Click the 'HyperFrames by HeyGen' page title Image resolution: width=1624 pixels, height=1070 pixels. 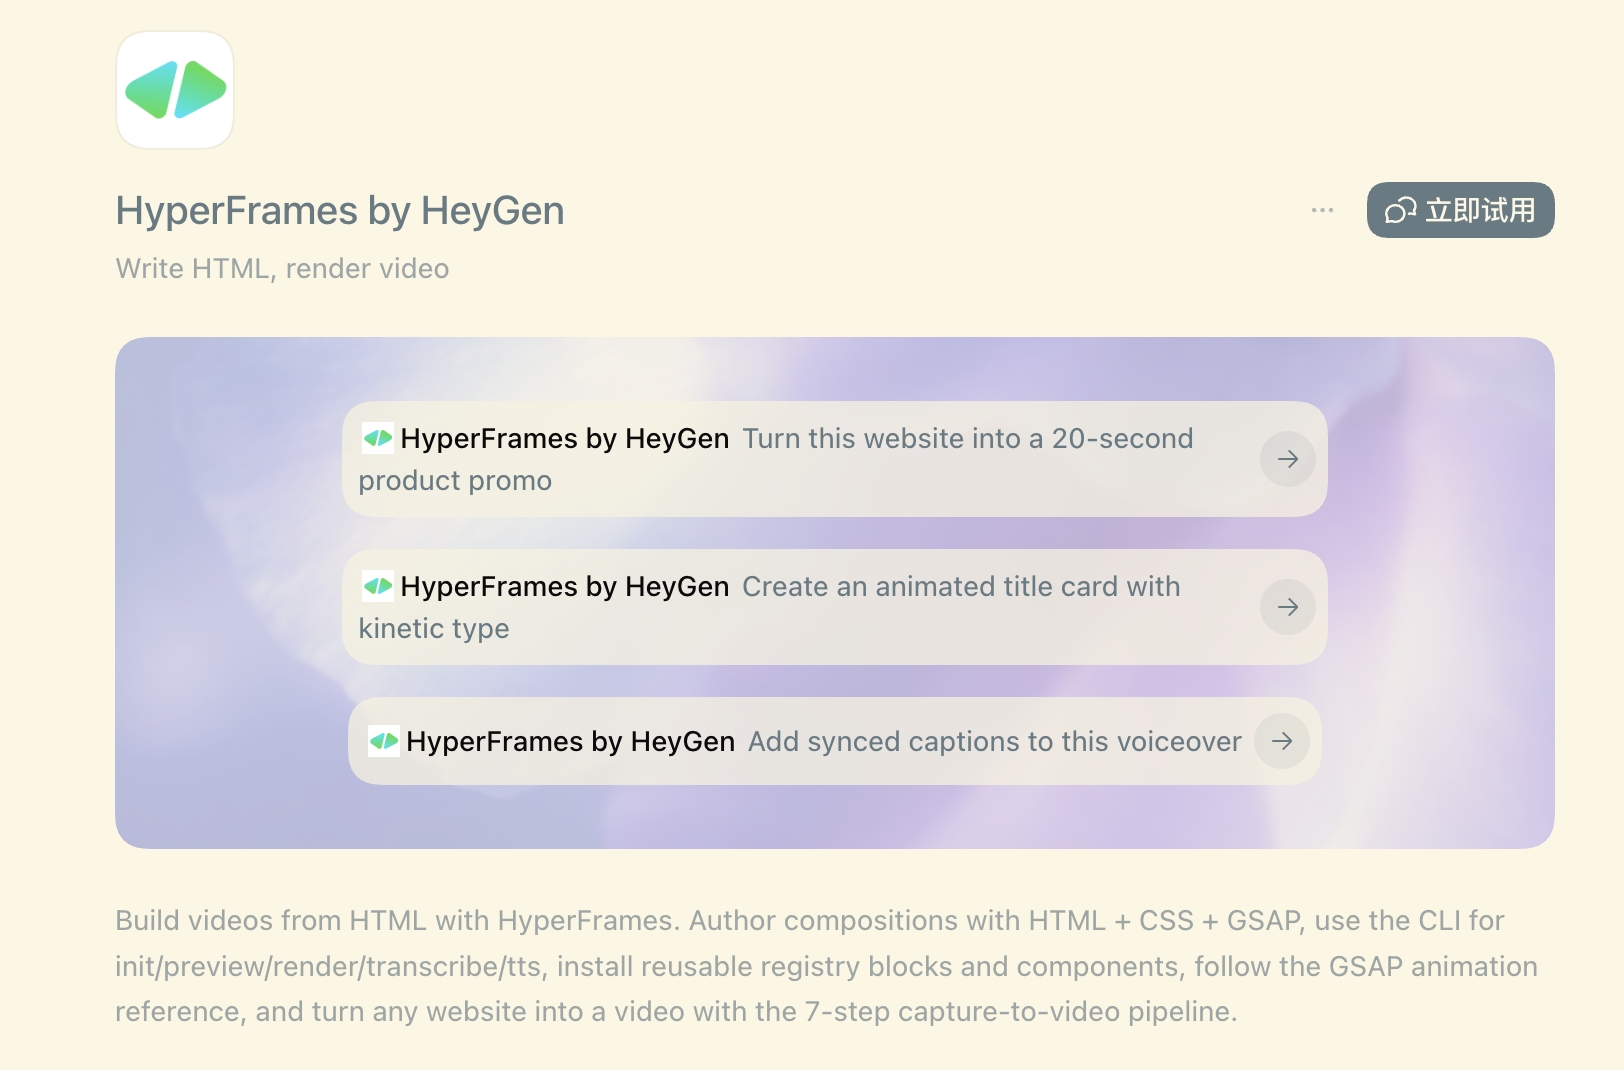click(x=340, y=211)
